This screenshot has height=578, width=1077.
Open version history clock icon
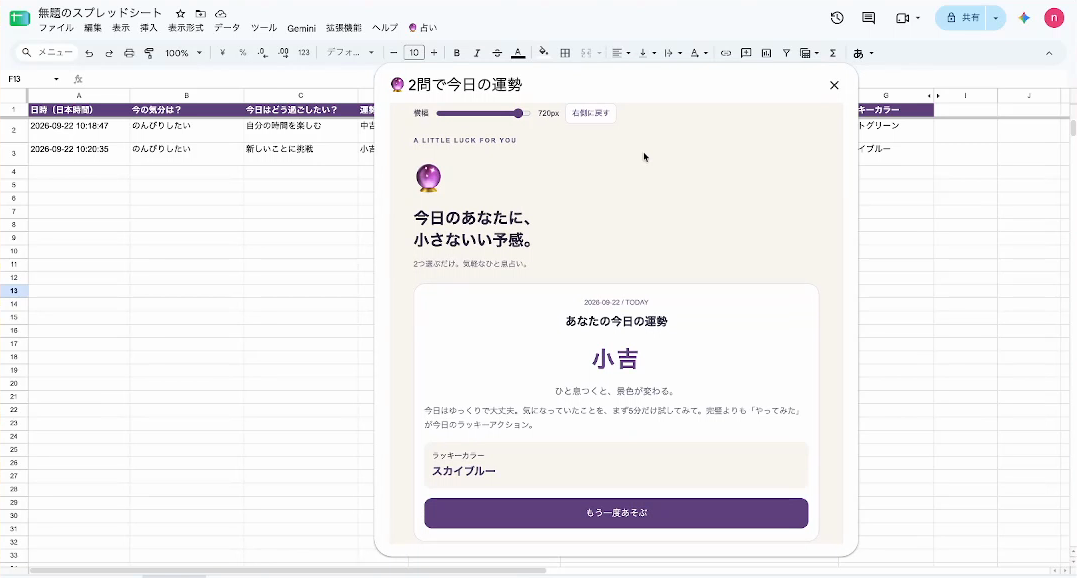(x=837, y=19)
